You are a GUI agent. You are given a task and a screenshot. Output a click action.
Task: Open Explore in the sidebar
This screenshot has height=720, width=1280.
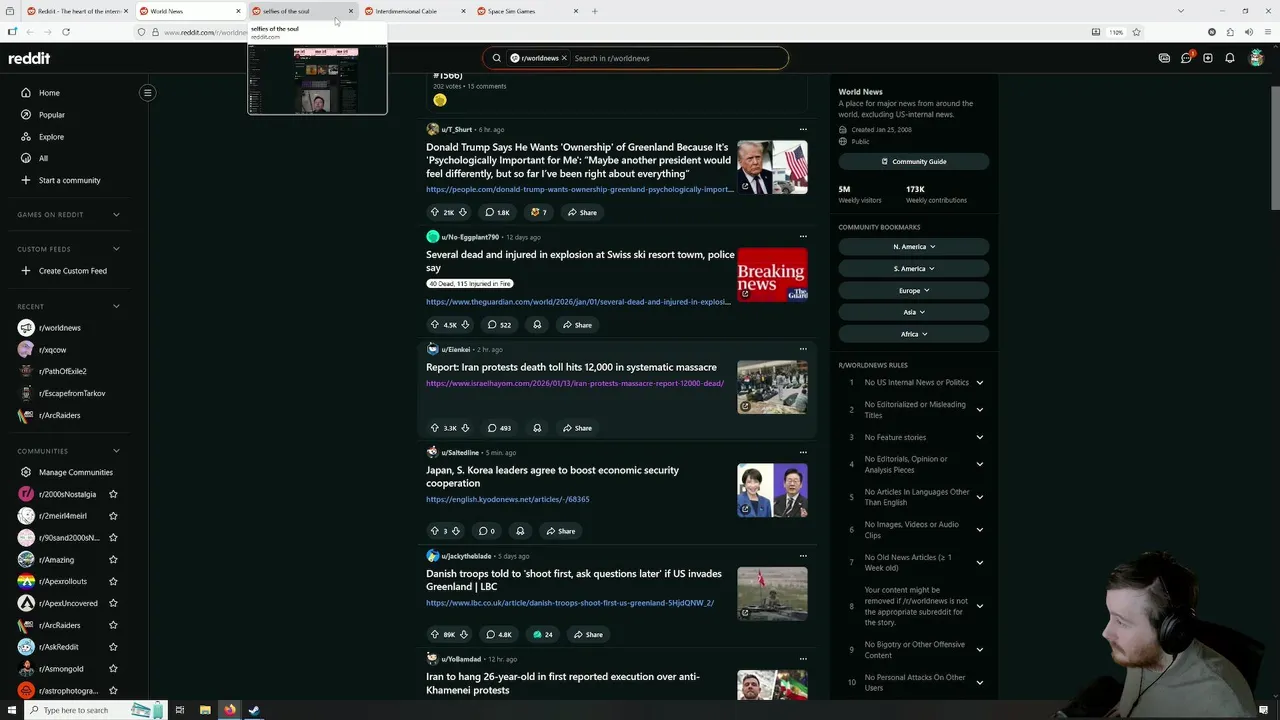point(51,137)
